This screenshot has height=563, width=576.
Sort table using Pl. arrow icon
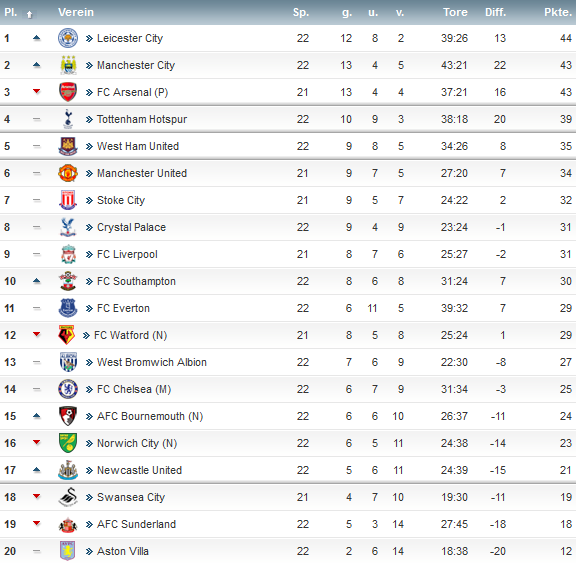pos(29,15)
